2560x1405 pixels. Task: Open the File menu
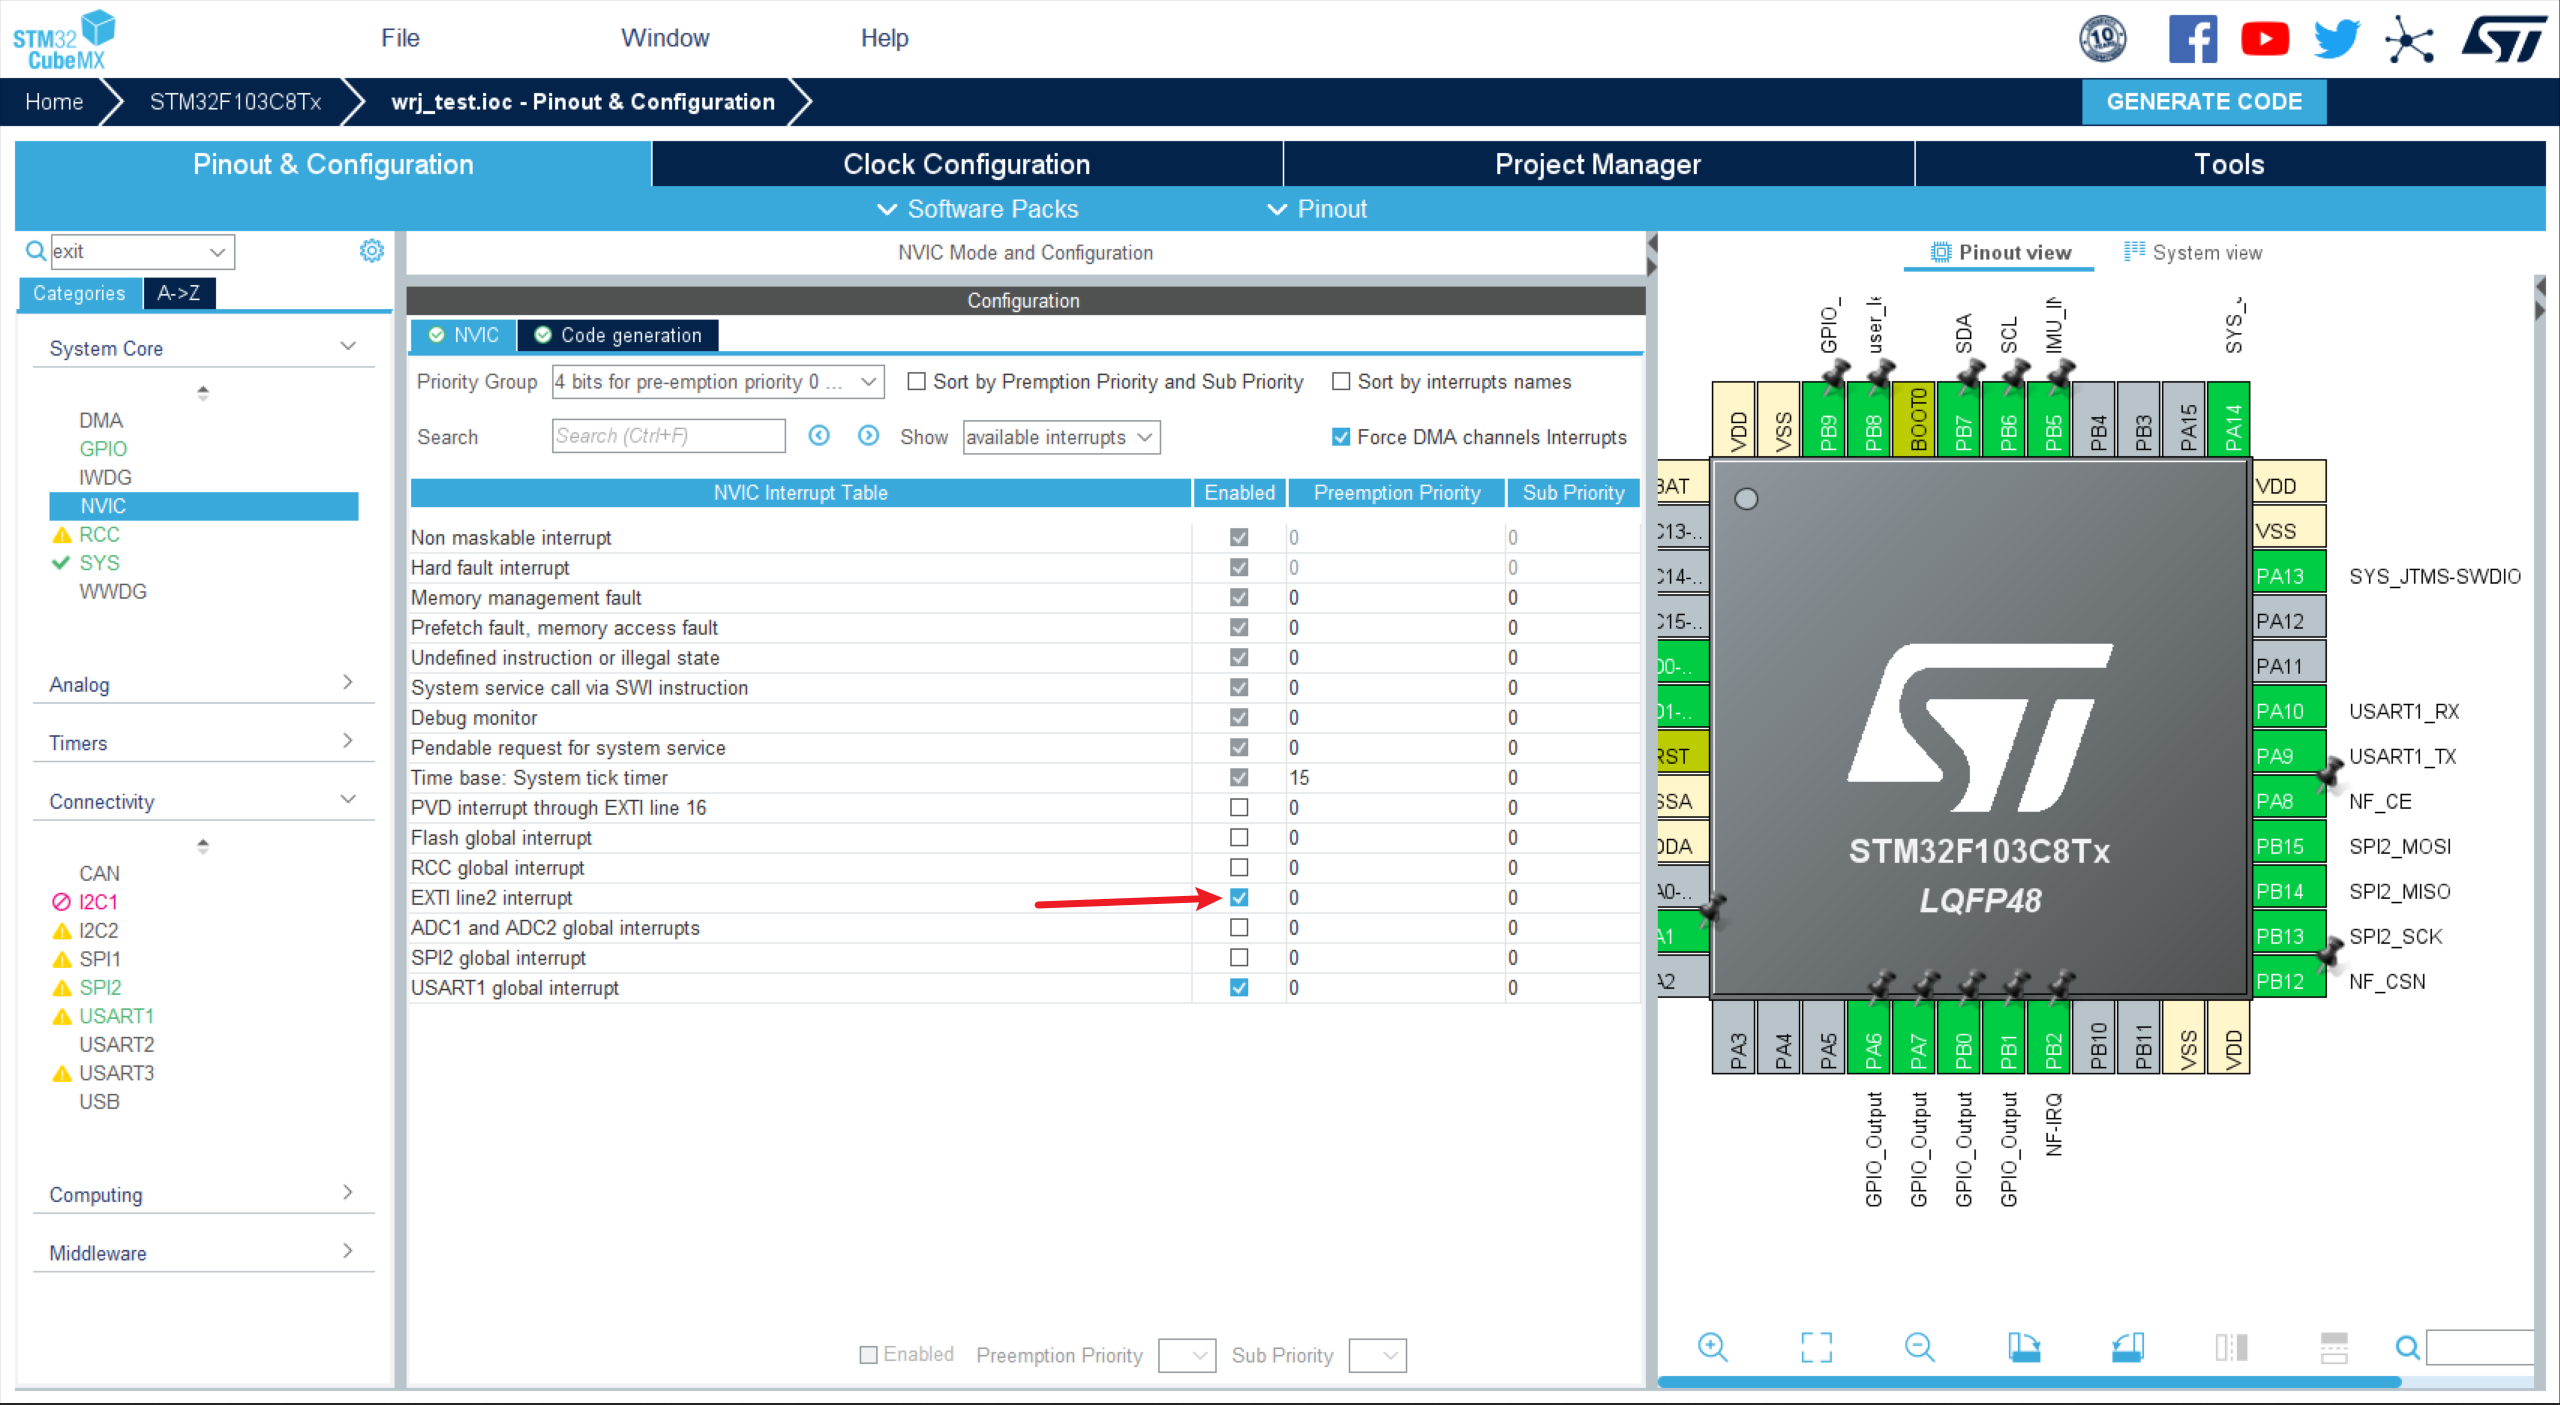(x=400, y=38)
